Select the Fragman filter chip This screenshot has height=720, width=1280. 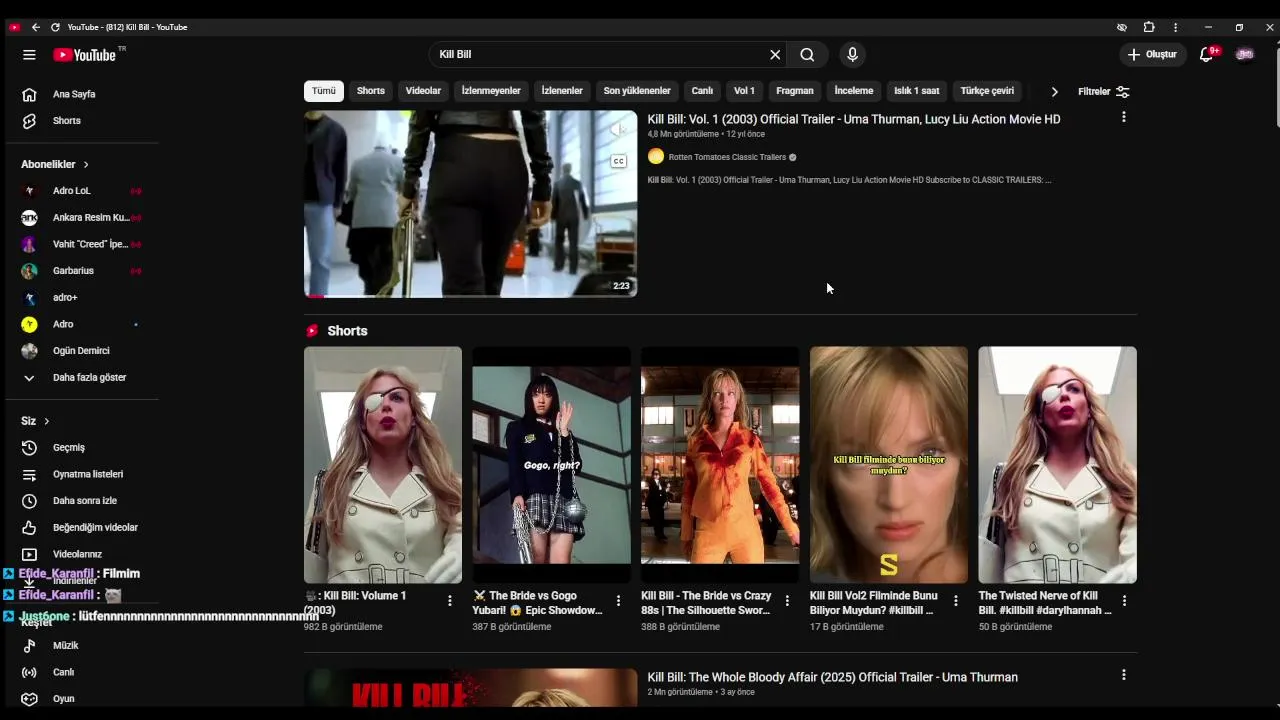795,91
